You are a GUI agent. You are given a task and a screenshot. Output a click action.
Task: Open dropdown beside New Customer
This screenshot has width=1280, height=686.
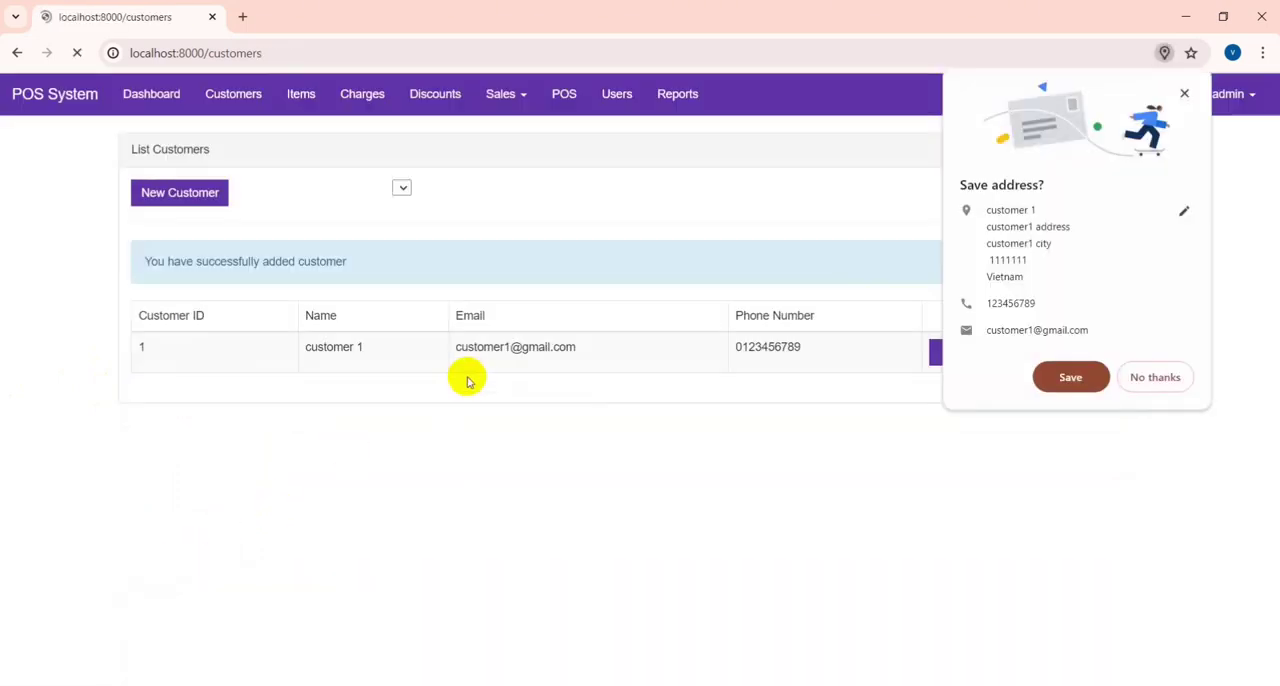401,188
